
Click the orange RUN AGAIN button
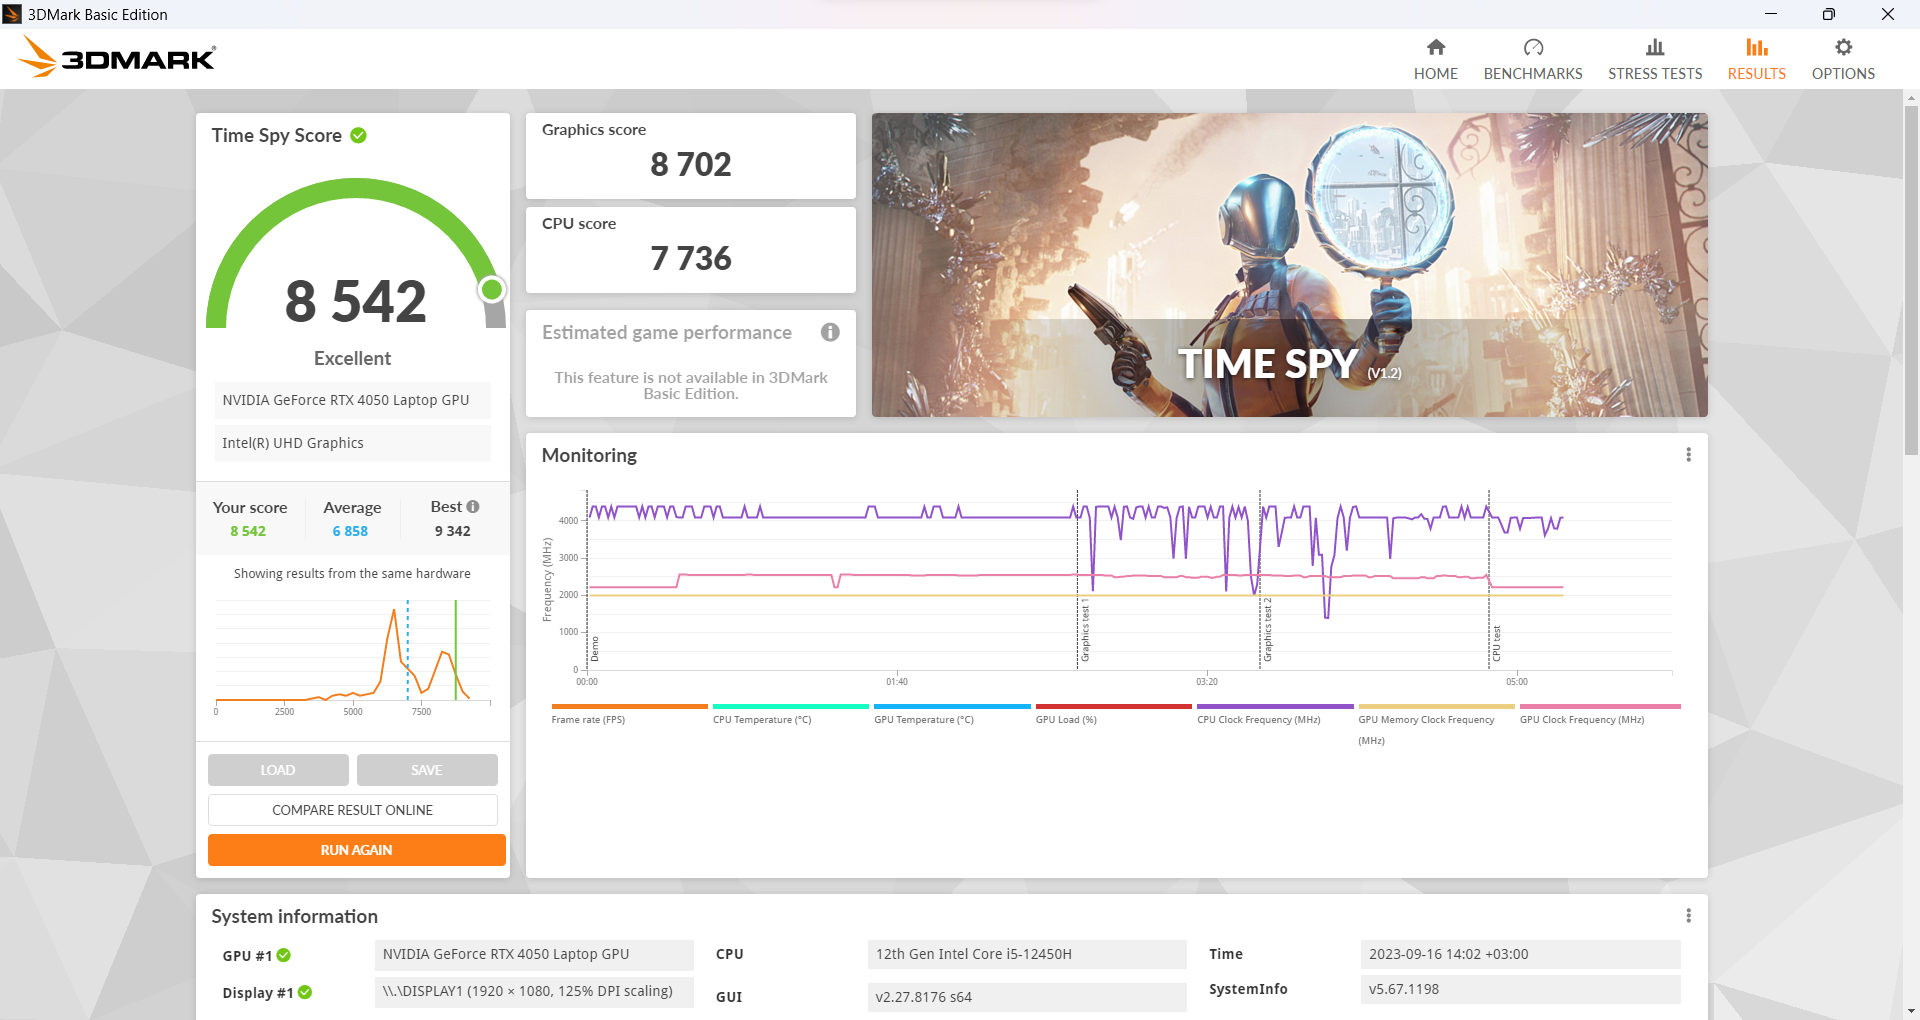click(357, 850)
